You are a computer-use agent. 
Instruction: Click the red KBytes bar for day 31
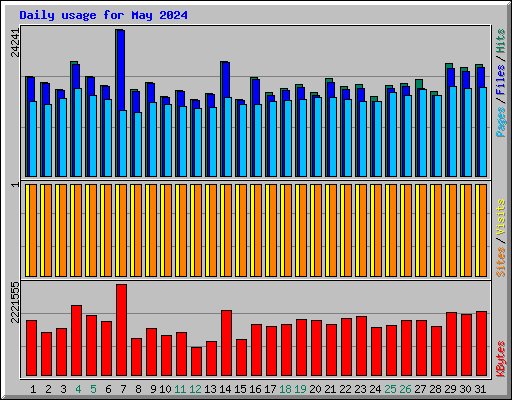tap(481, 344)
